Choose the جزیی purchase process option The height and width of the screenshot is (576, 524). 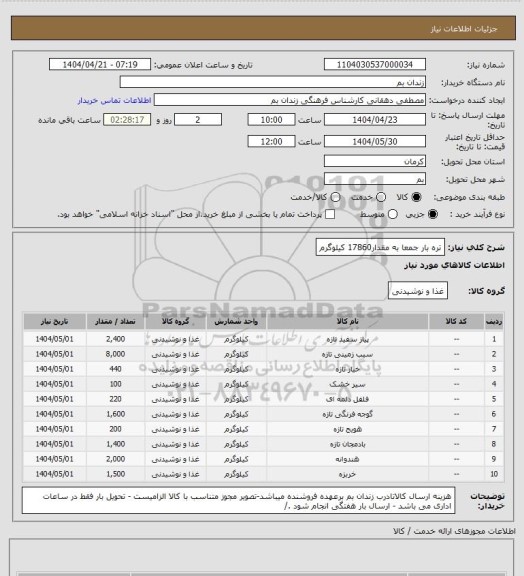pyautogui.click(x=433, y=214)
